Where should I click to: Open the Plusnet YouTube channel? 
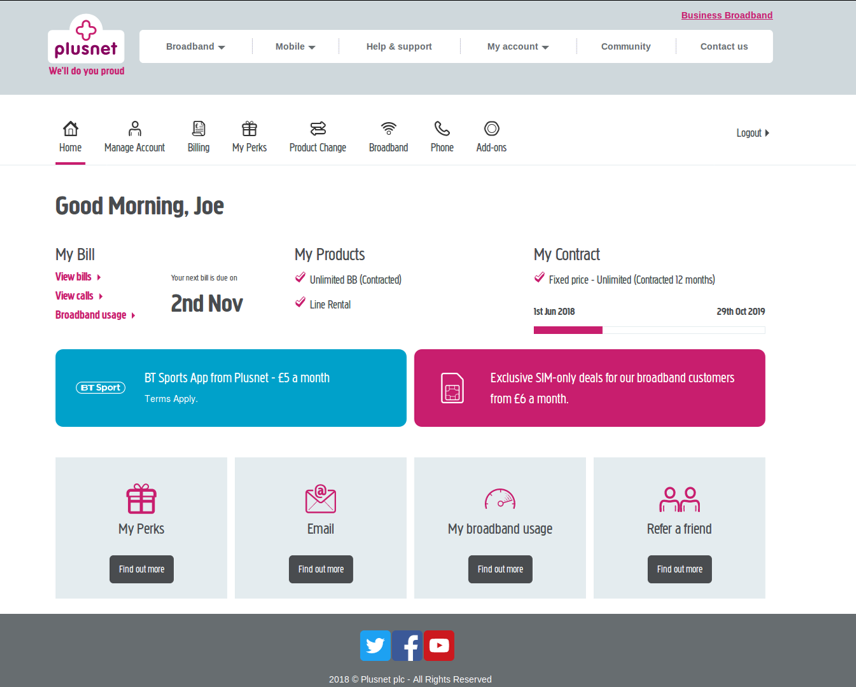[x=439, y=646]
